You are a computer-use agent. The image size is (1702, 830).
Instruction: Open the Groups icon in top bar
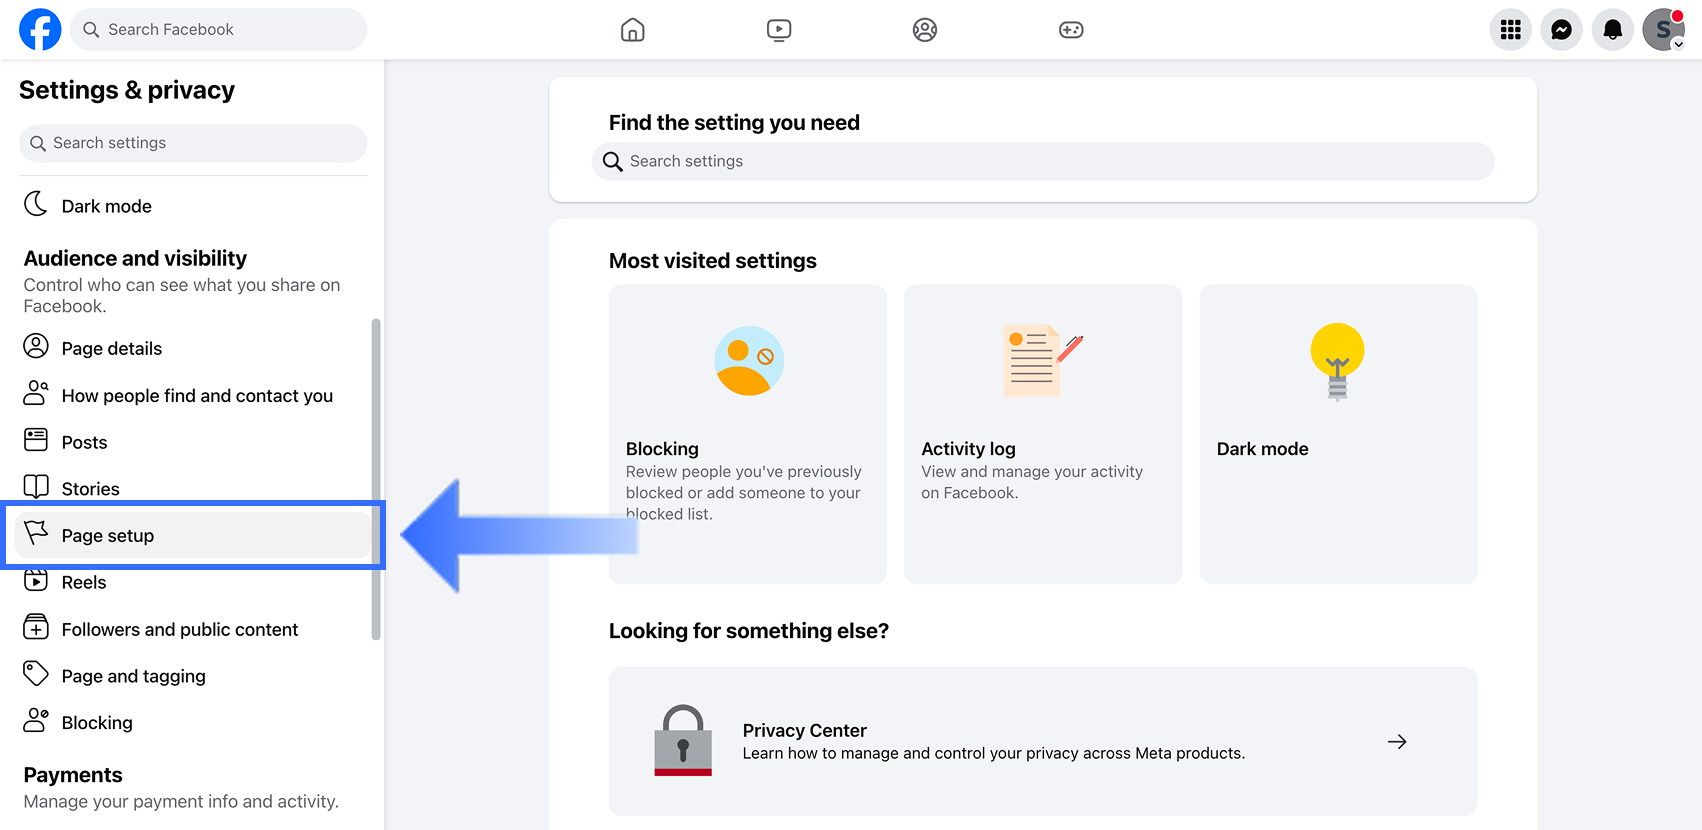click(925, 30)
